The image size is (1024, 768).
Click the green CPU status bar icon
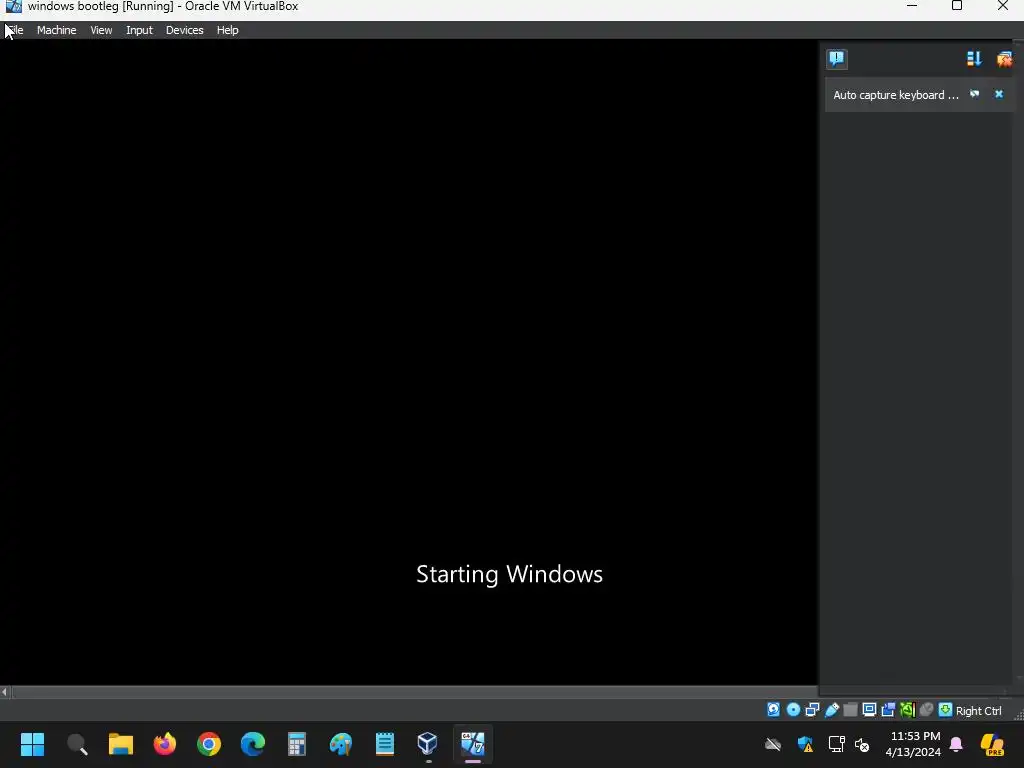907,710
